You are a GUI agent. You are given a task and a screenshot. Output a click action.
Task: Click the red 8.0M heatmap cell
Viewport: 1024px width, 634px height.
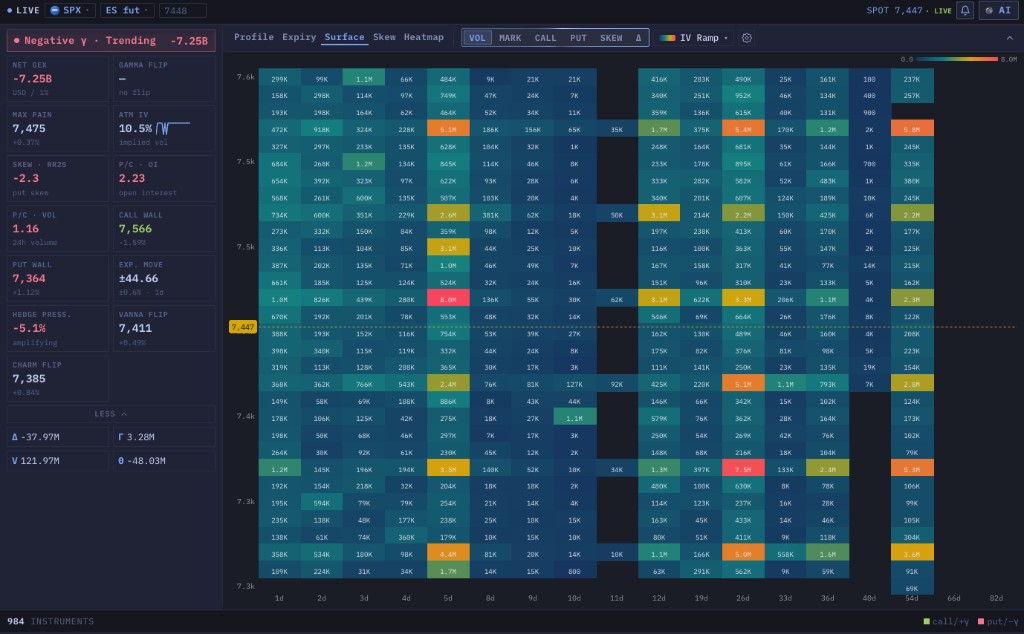click(448, 299)
